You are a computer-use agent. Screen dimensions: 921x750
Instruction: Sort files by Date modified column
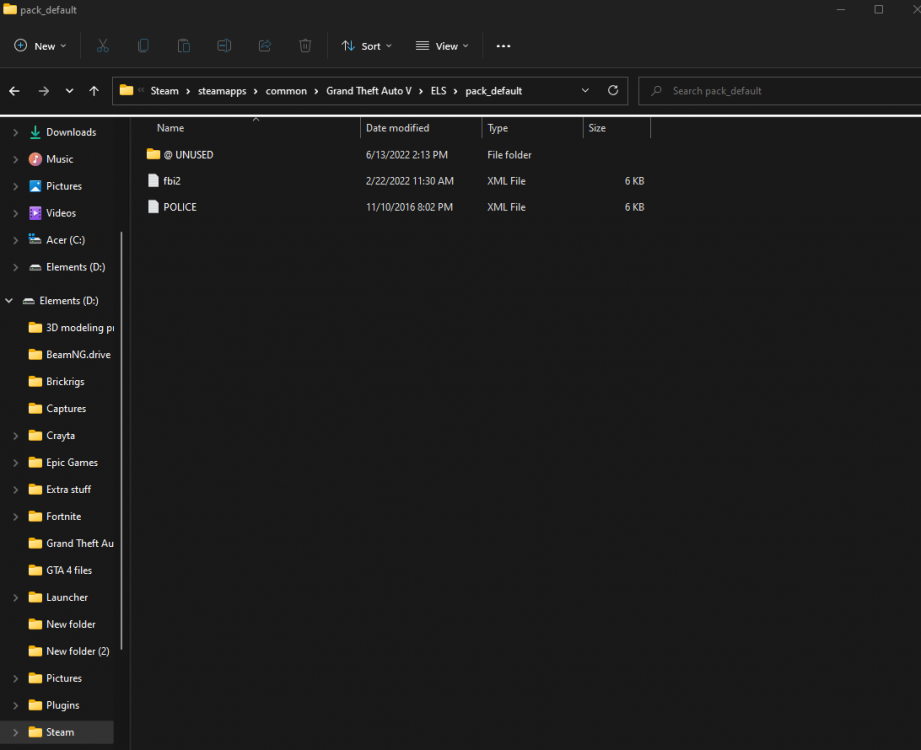tap(397, 128)
